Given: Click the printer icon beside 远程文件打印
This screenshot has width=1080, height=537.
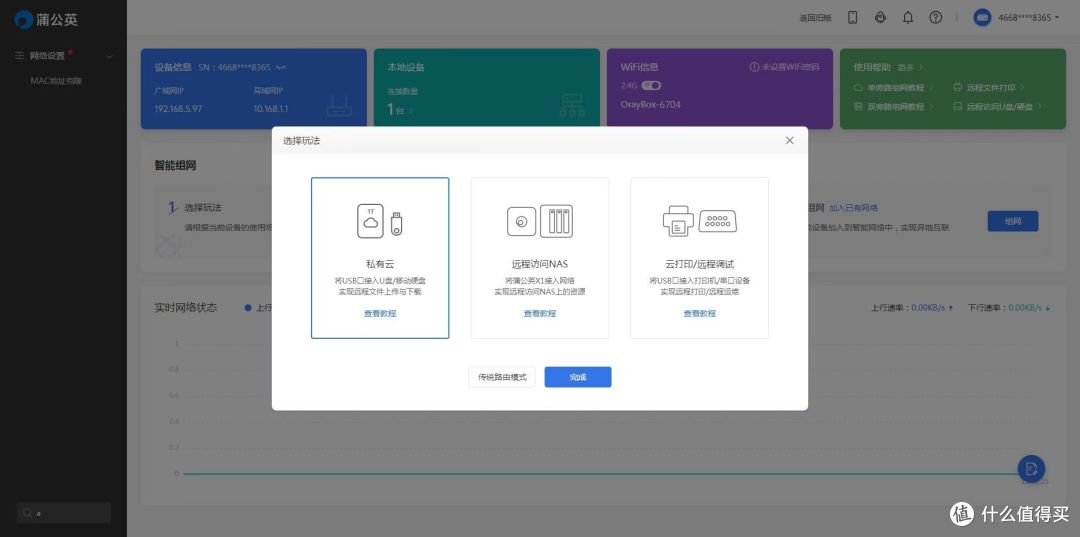Looking at the screenshot, I should [x=957, y=87].
